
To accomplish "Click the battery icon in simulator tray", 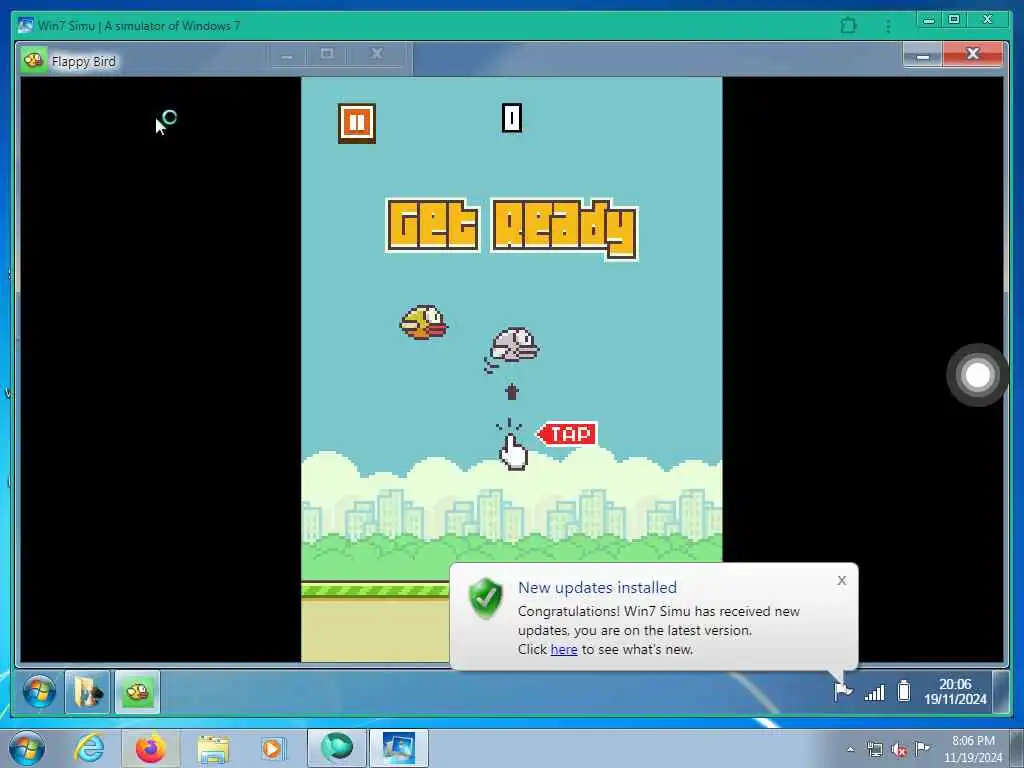I will [904, 690].
